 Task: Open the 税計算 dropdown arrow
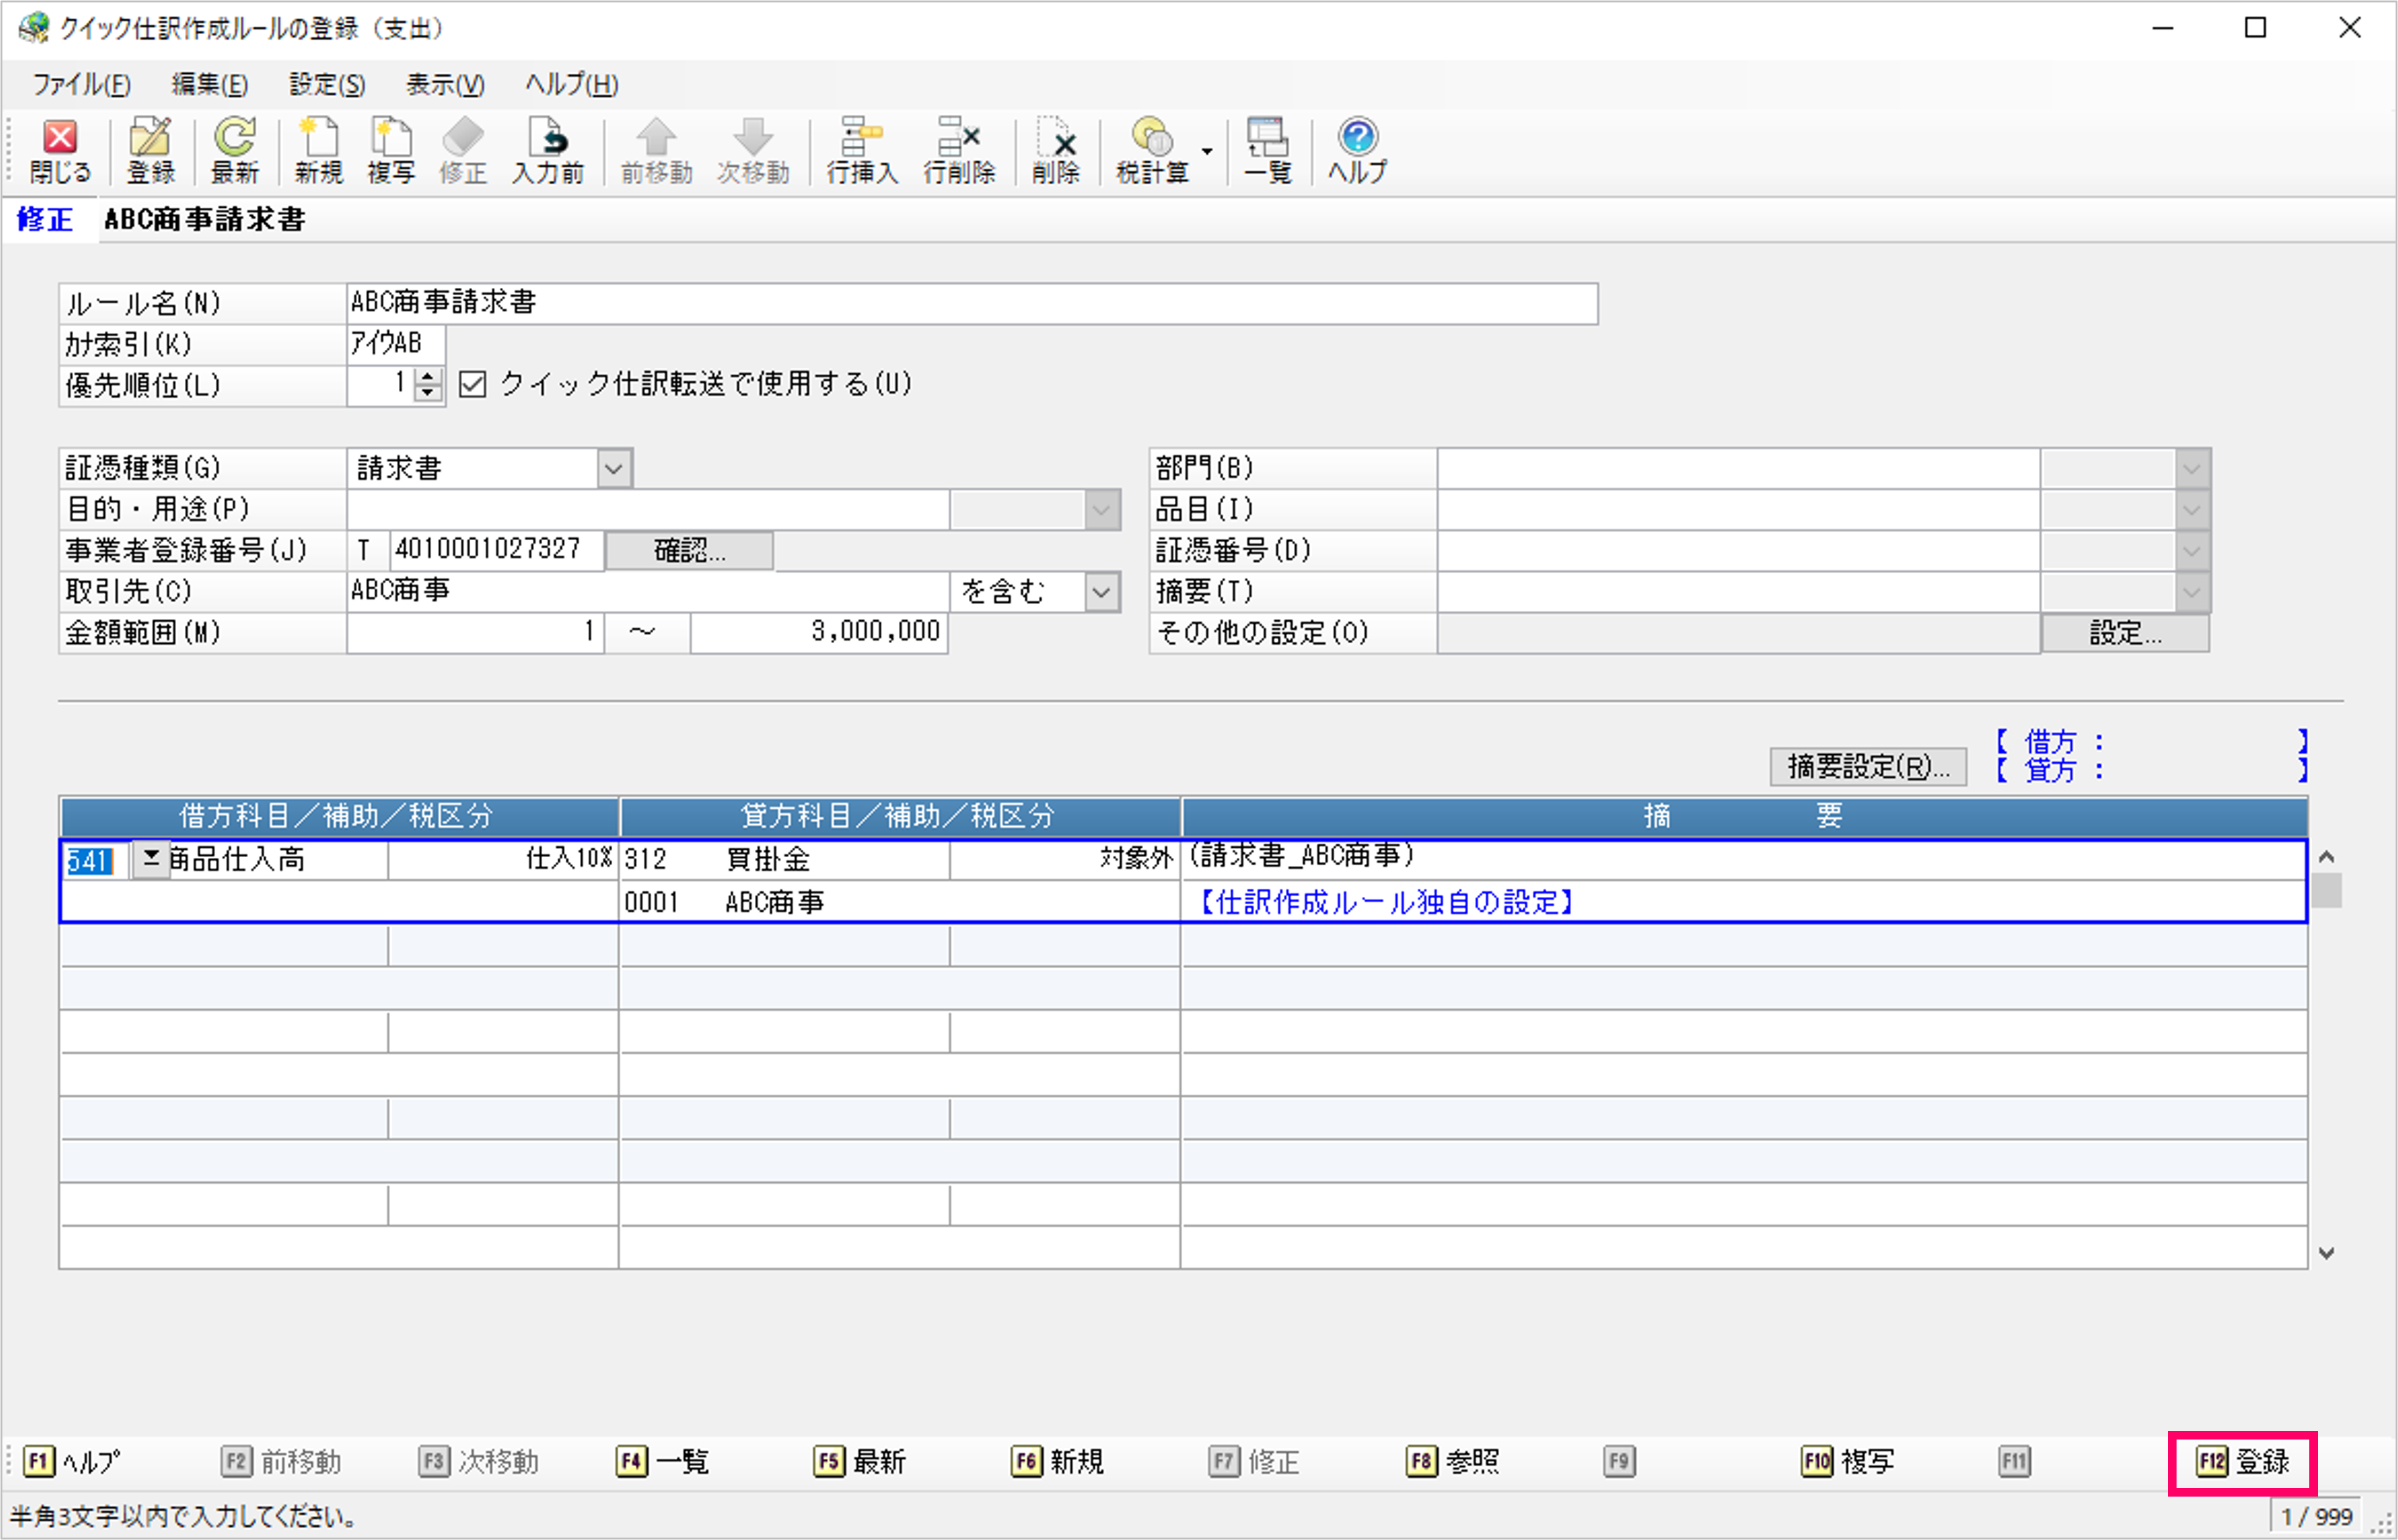1207,152
